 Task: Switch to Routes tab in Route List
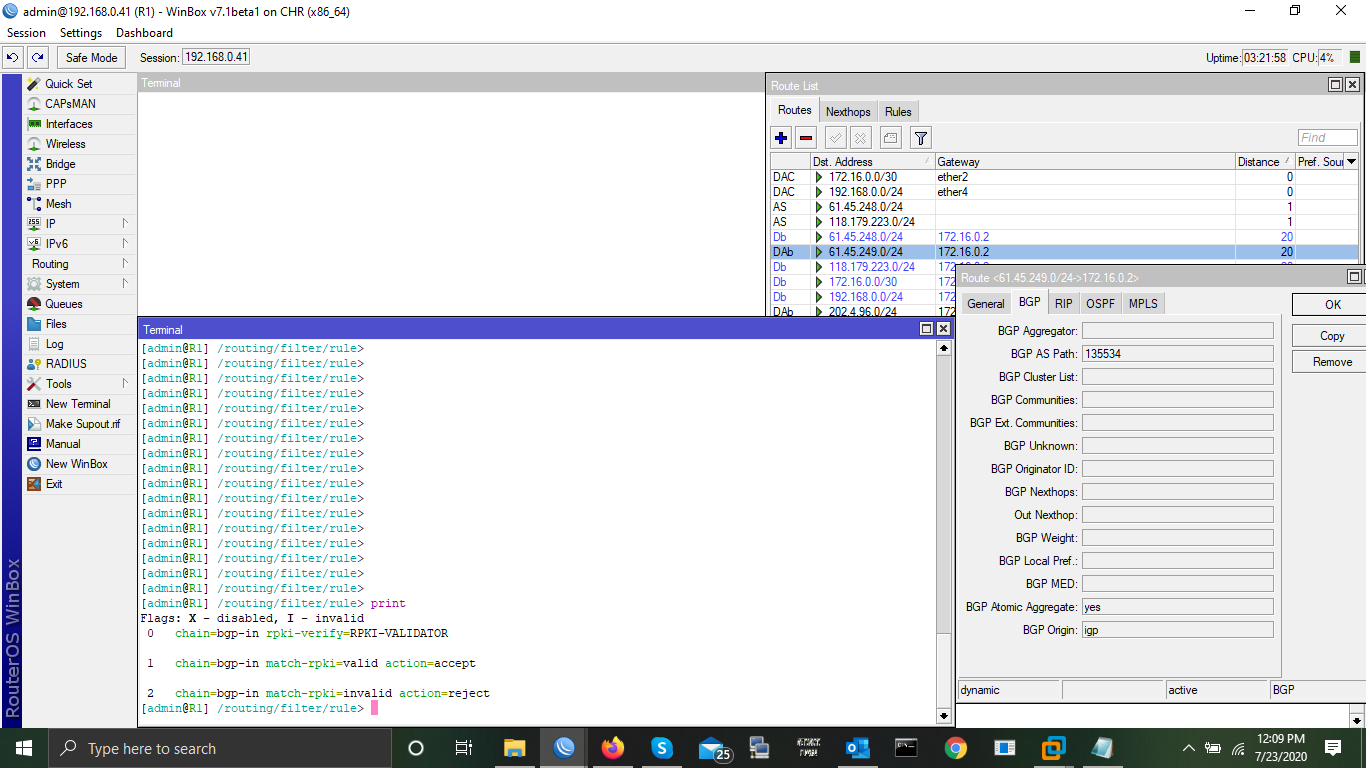(x=795, y=111)
